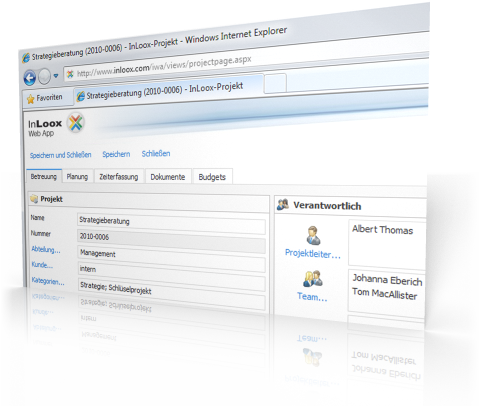The image size is (480, 406).
Task: Click the Projekt panel folder icon
Action: click(34, 199)
